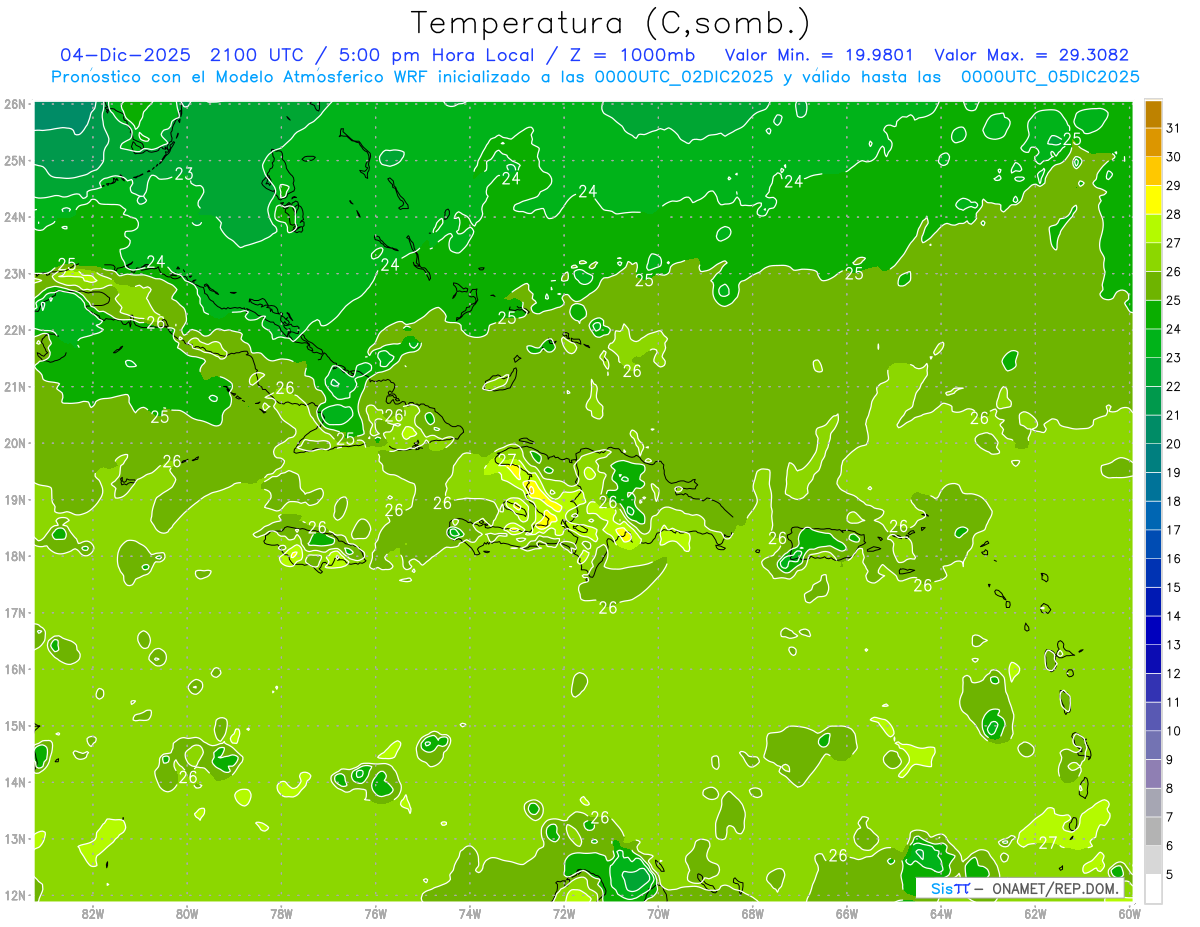Click the 72W longitude axis label

pos(563,912)
